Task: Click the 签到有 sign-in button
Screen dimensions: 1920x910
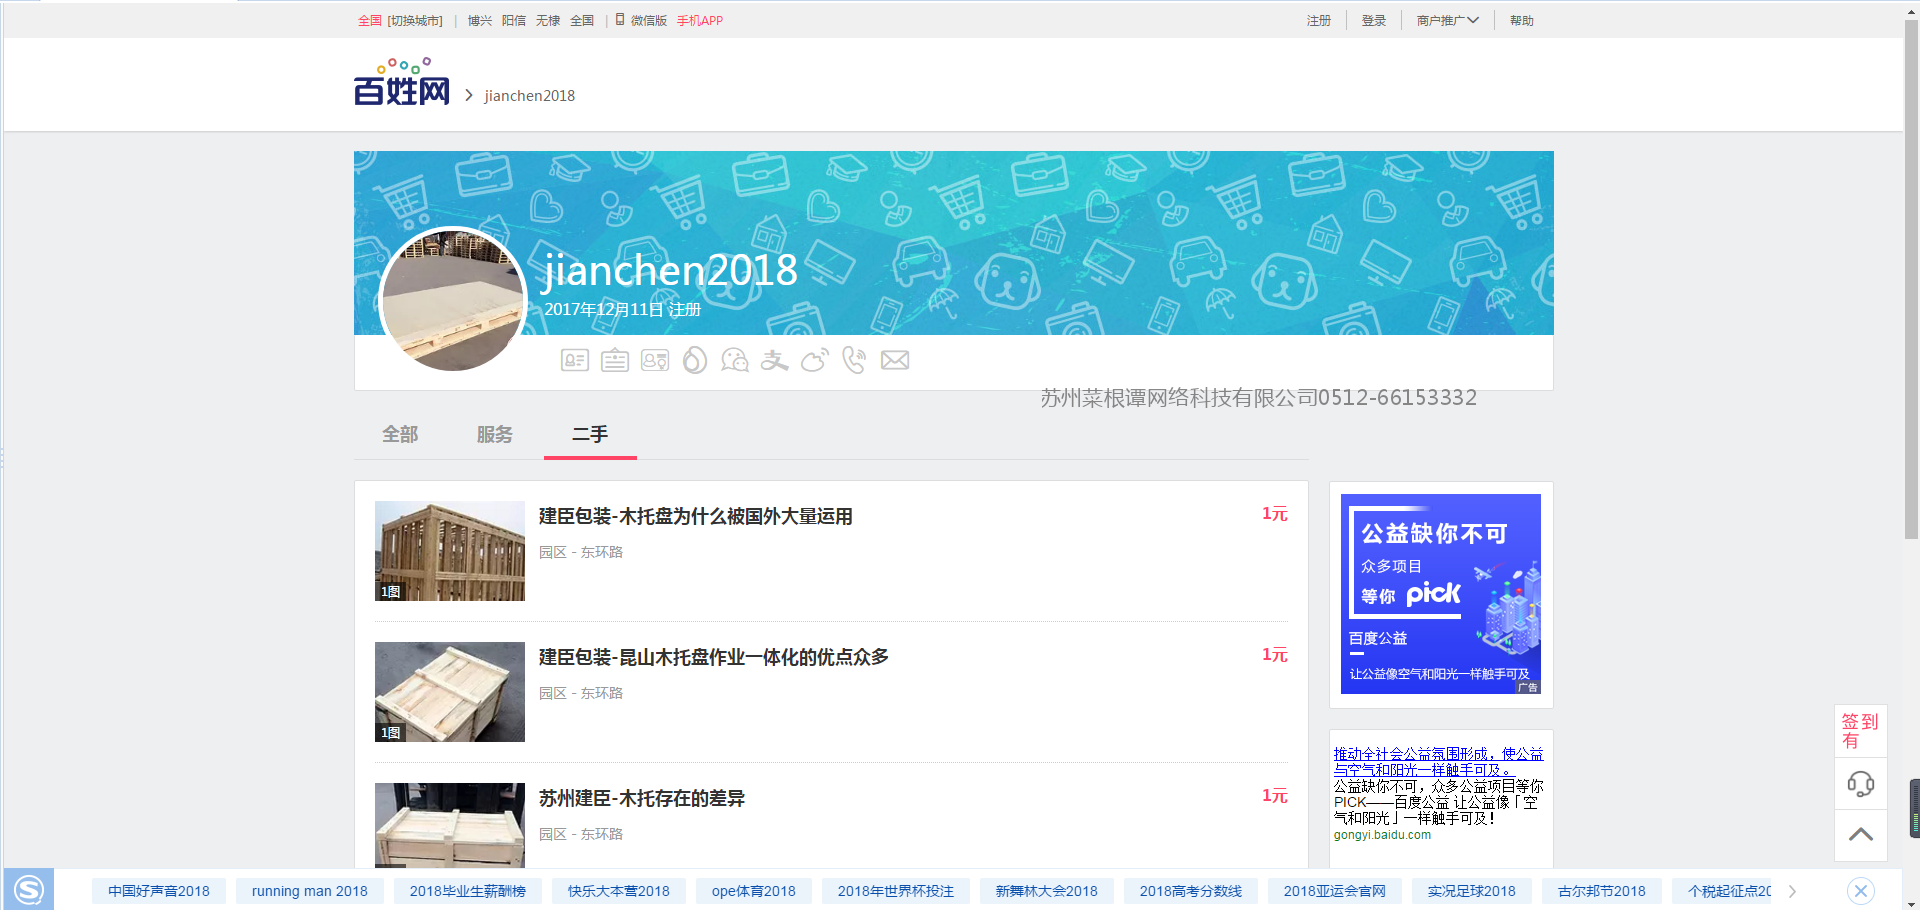Action: (1860, 732)
